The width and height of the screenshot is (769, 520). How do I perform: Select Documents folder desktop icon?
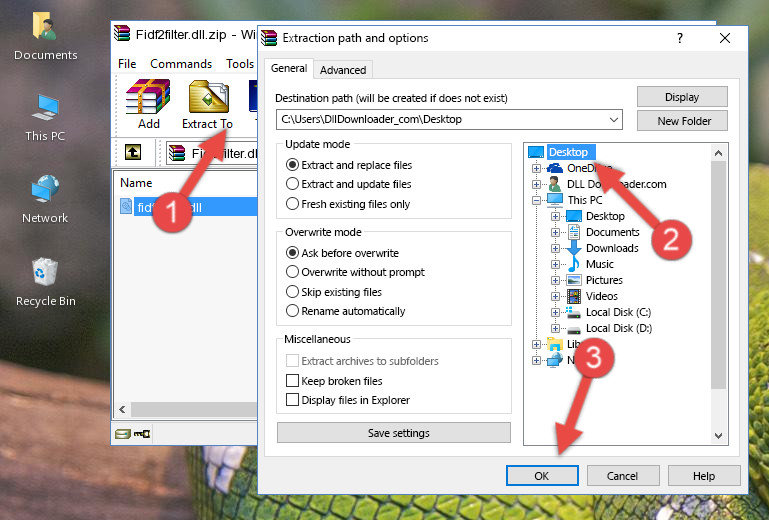pos(46,36)
